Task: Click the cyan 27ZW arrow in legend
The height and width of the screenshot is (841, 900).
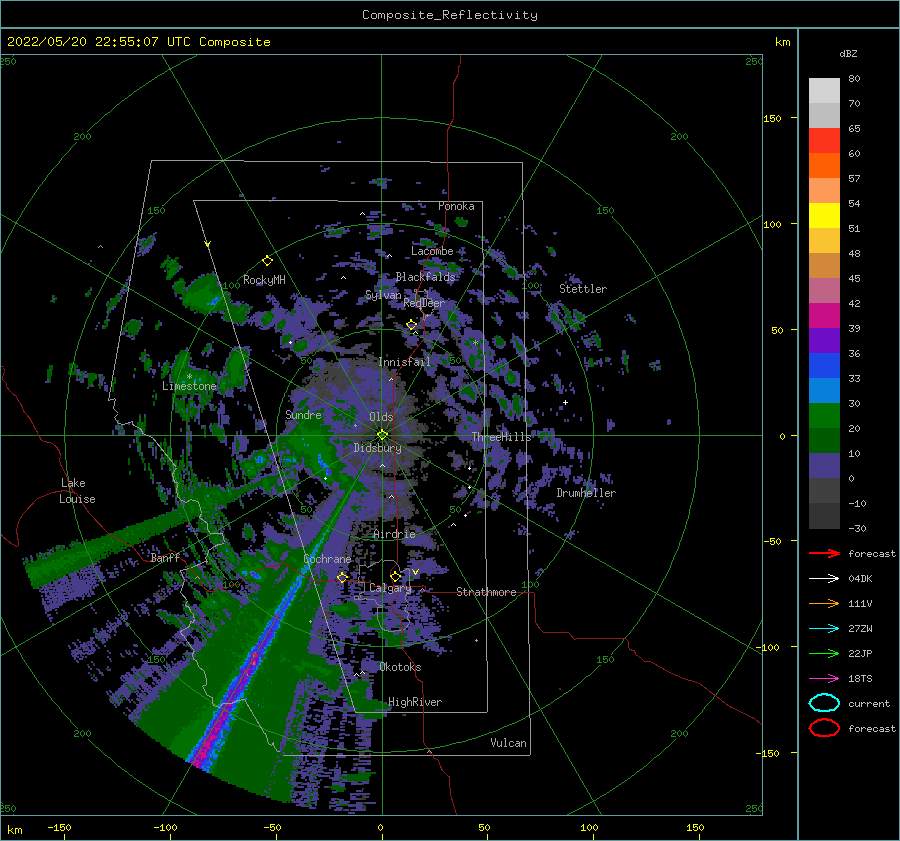Action: pyautogui.click(x=824, y=629)
